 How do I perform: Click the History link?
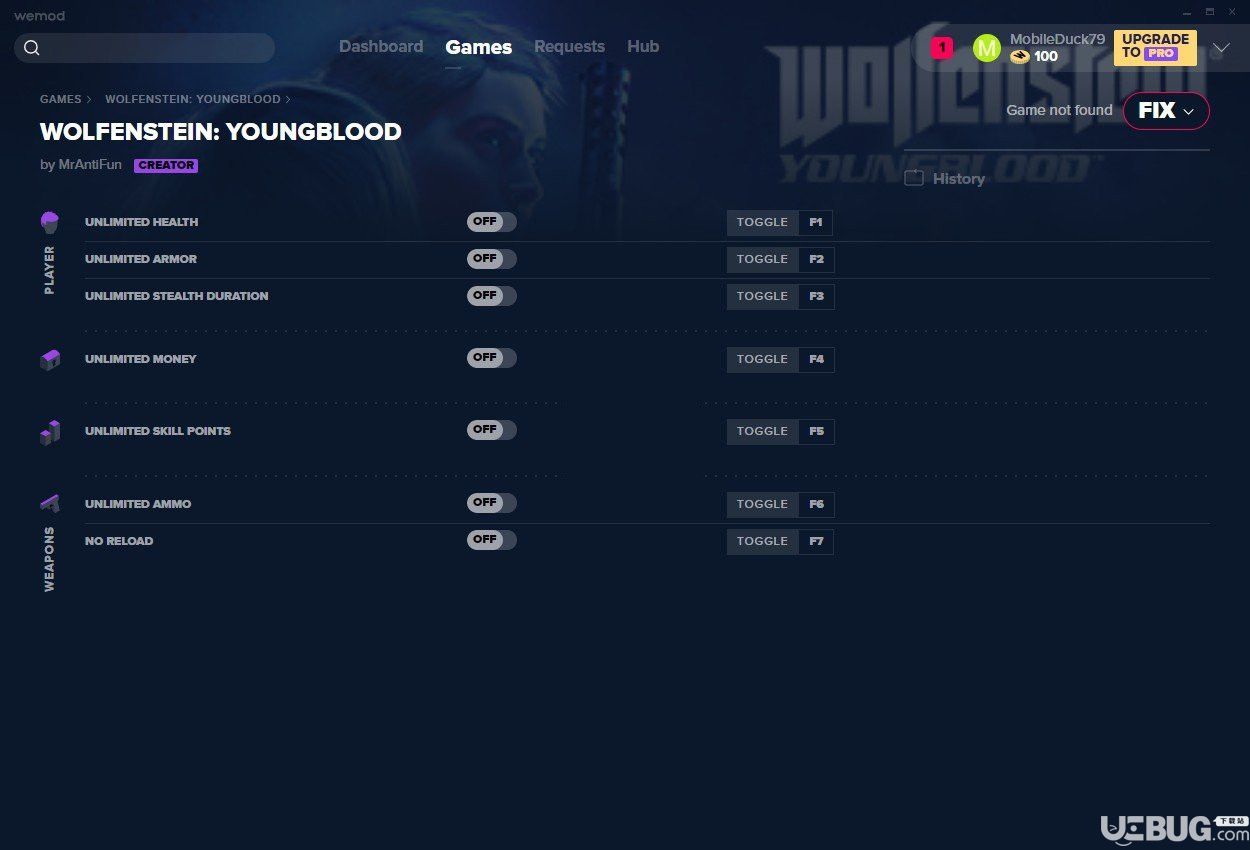click(958, 179)
